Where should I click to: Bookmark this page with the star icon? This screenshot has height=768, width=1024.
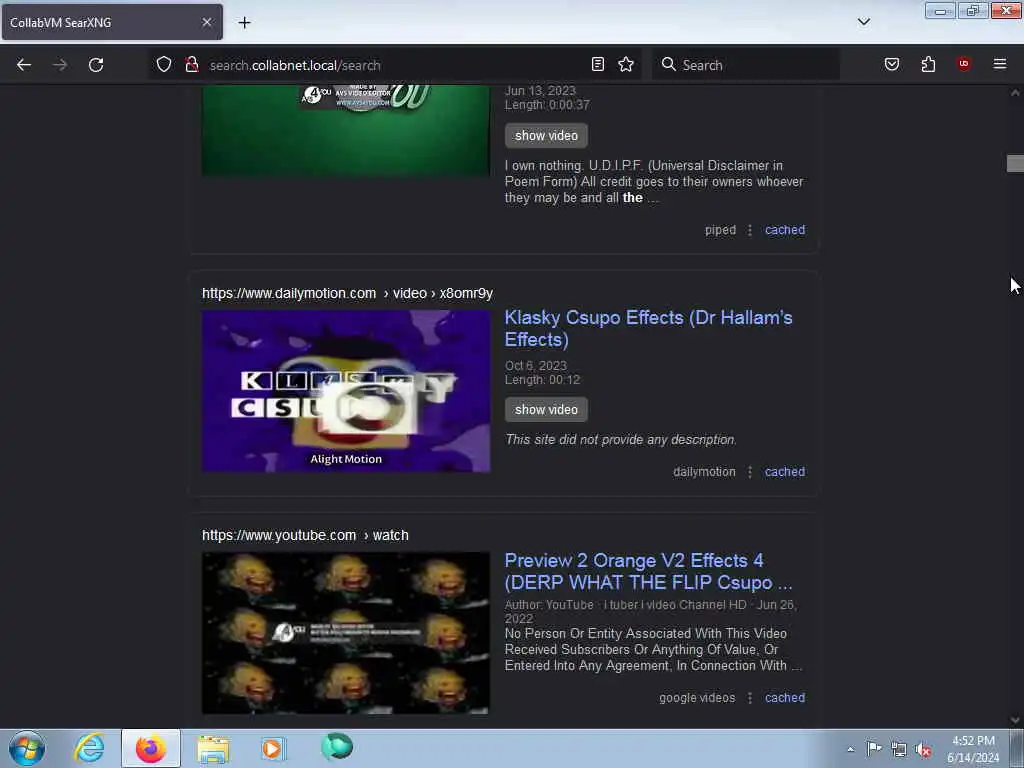(x=626, y=64)
